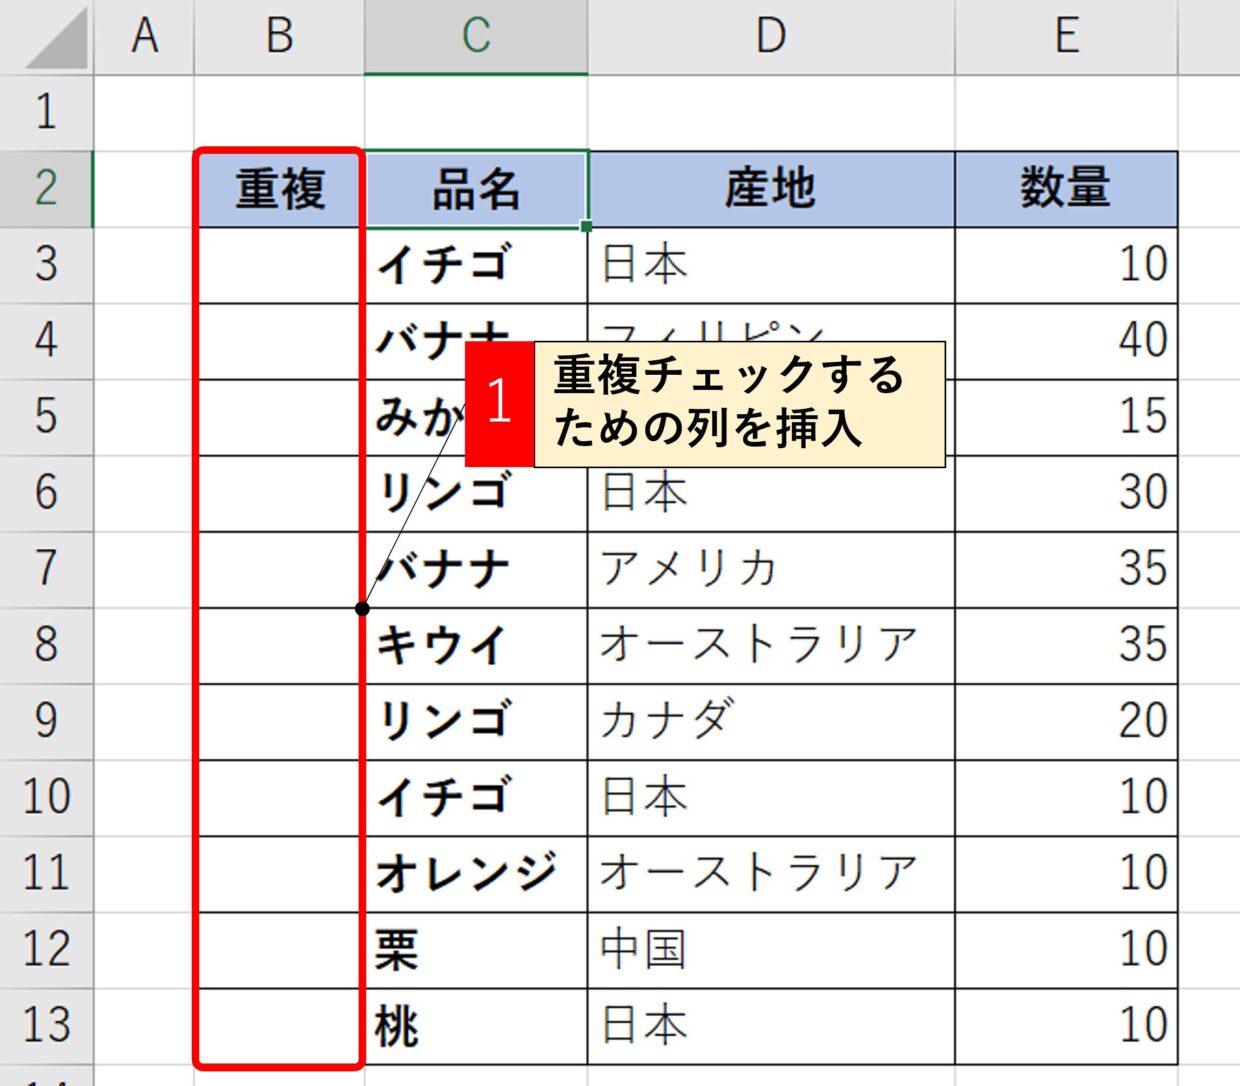Select オーストラリア cell in row 8
Viewport: 1240px width, 1086px height.
pyautogui.click(x=771, y=645)
